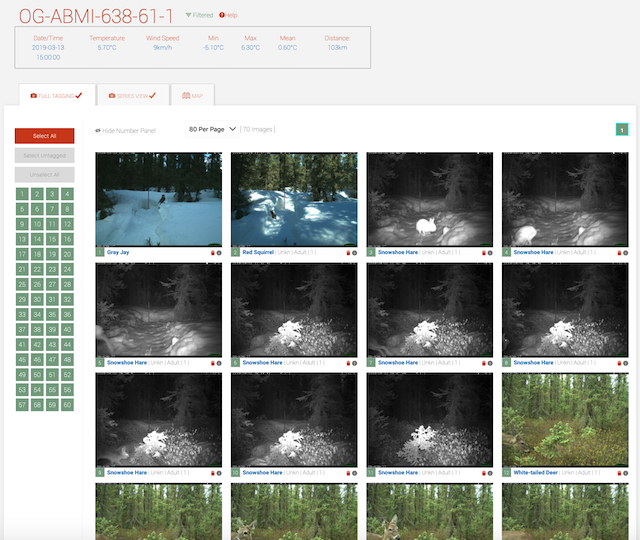Viewport: 640px width, 540px height.
Task: Click the date value 2019-03-13
Action: click(x=48, y=47)
